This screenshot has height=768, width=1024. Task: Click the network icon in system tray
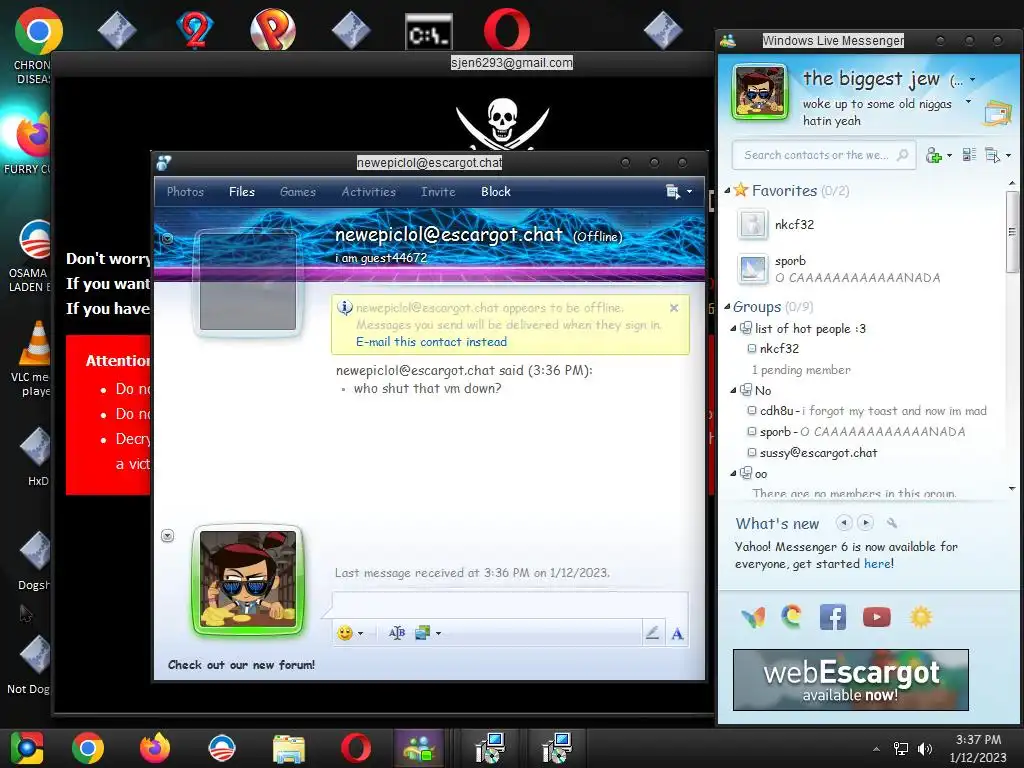tap(901, 749)
